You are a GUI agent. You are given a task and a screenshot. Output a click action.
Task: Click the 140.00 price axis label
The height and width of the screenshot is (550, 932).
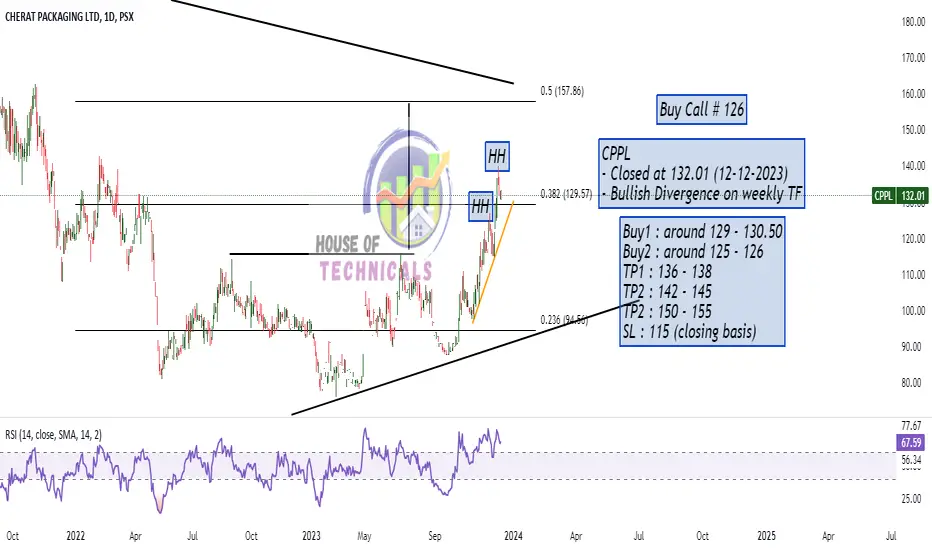tap(913, 166)
